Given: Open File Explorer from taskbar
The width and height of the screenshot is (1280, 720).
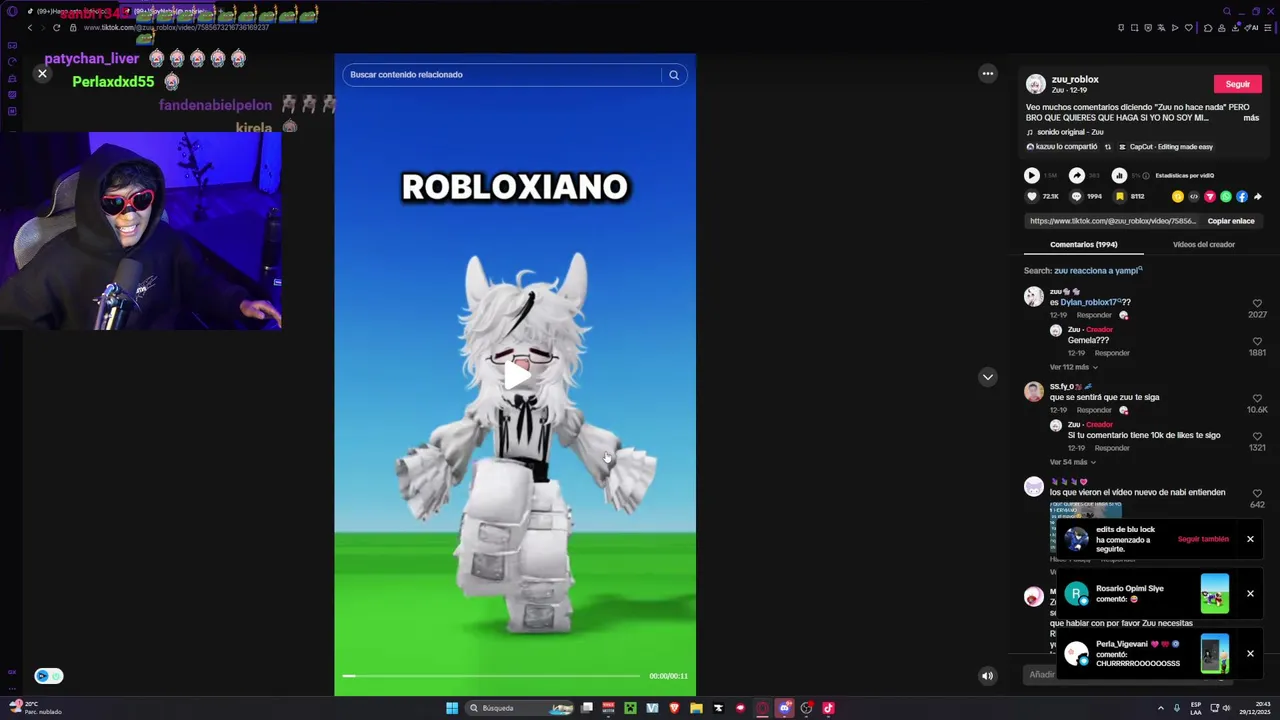Looking at the screenshot, I should tap(696, 708).
